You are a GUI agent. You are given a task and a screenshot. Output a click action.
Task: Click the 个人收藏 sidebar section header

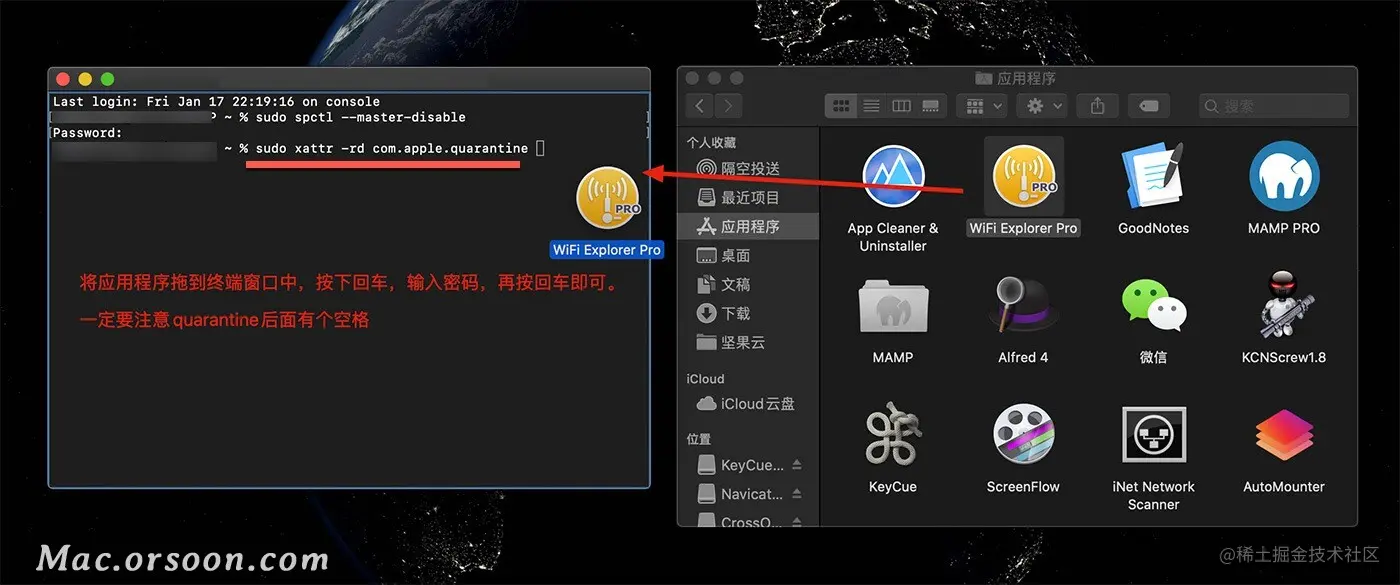(x=711, y=143)
